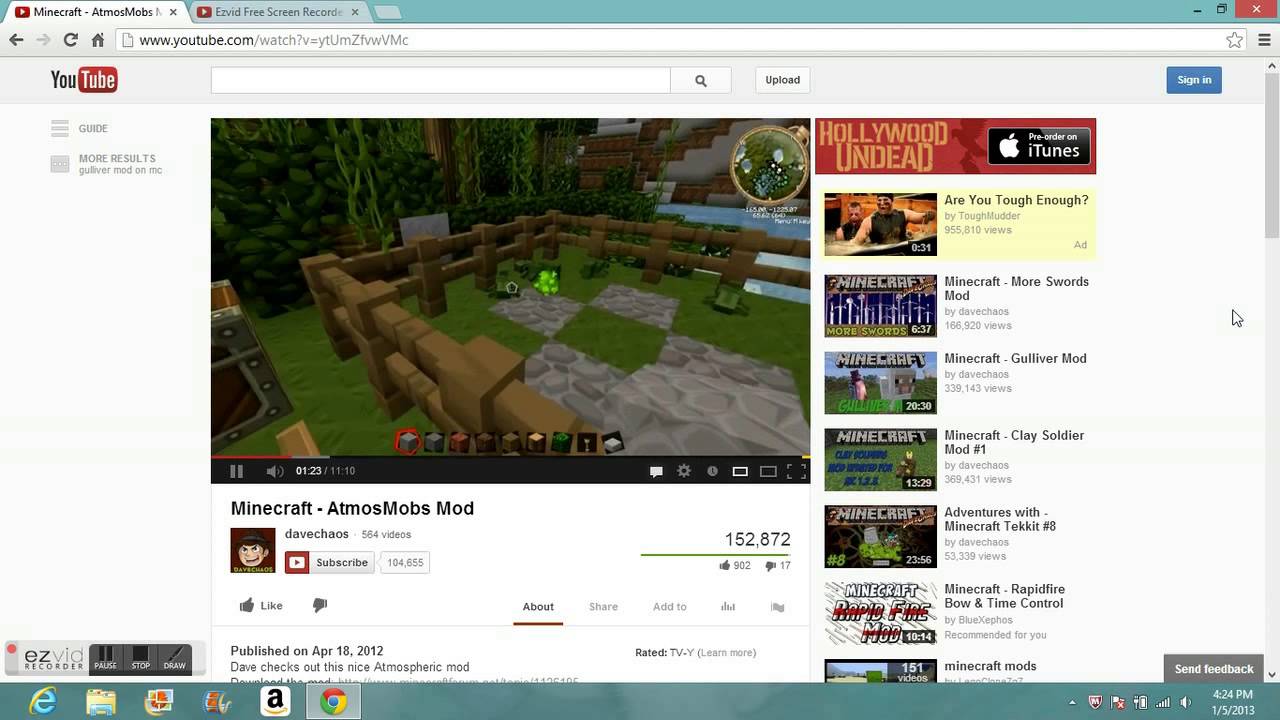Open Internet Explorer from taskbar
The image size is (1280, 720).
(43, 702)
